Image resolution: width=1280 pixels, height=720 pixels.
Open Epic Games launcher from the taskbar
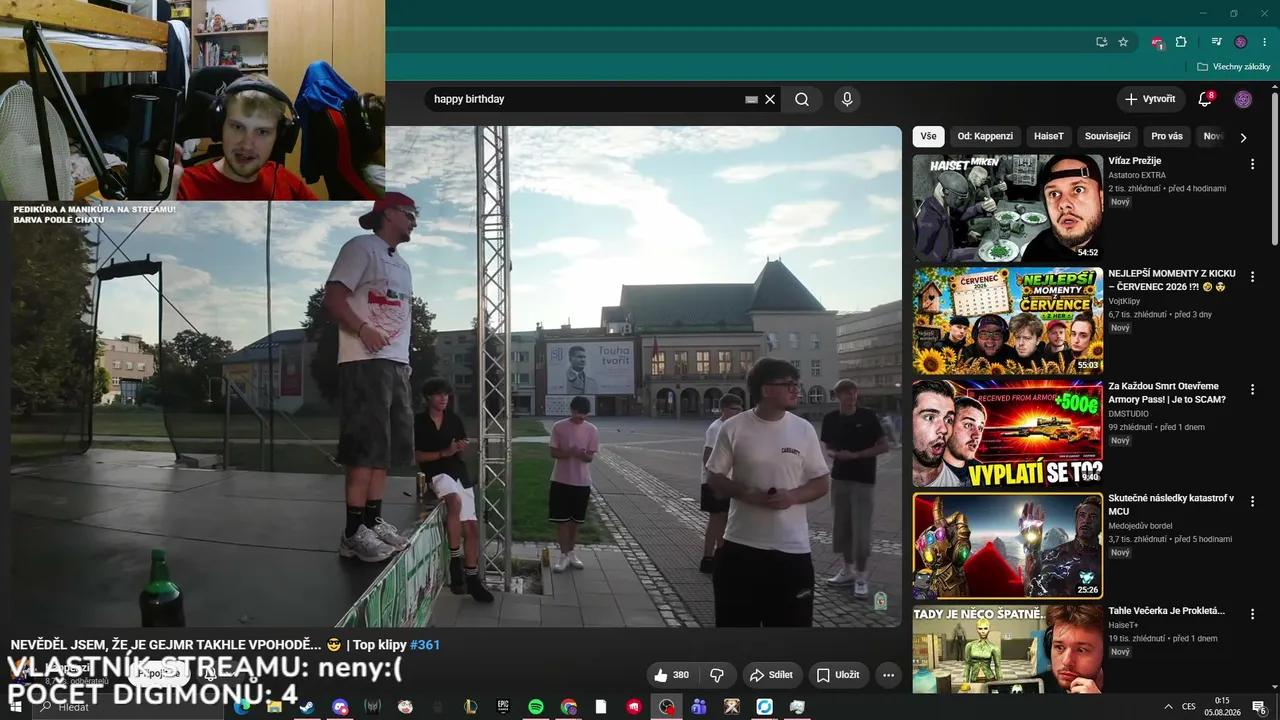[503, 707]
